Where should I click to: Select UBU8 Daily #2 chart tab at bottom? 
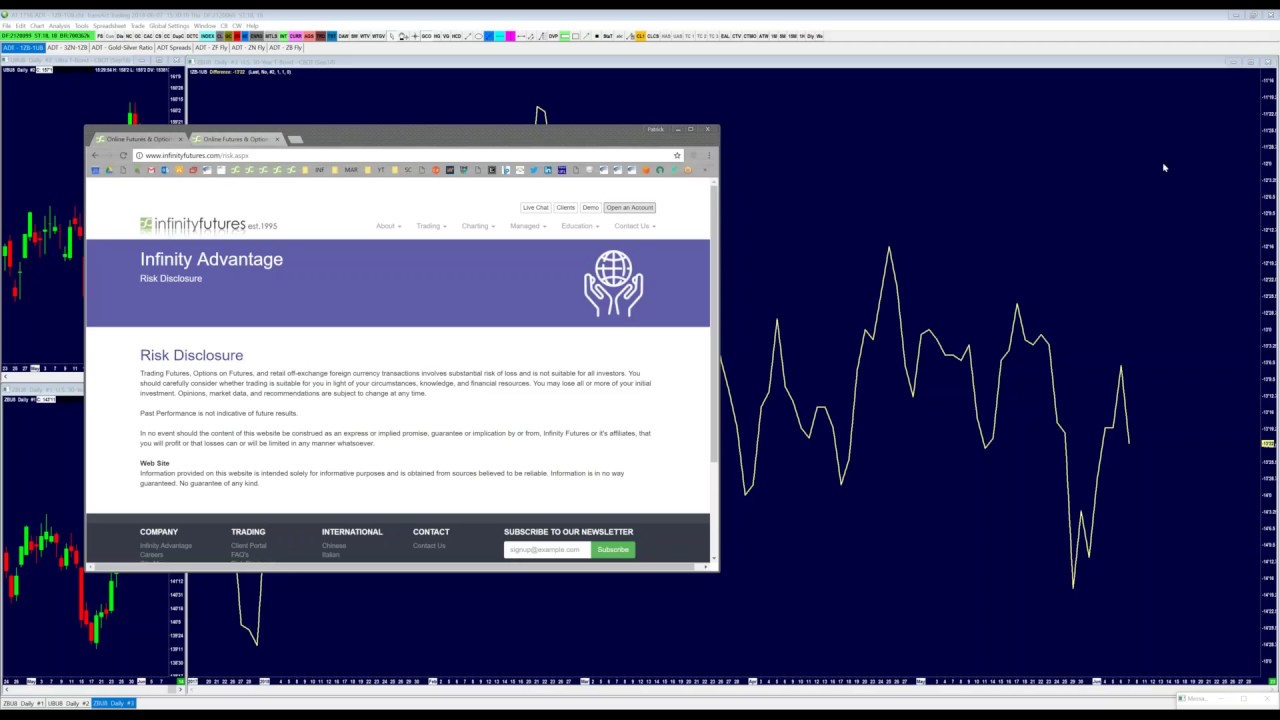pyautogui.click(x=69, y=703)
